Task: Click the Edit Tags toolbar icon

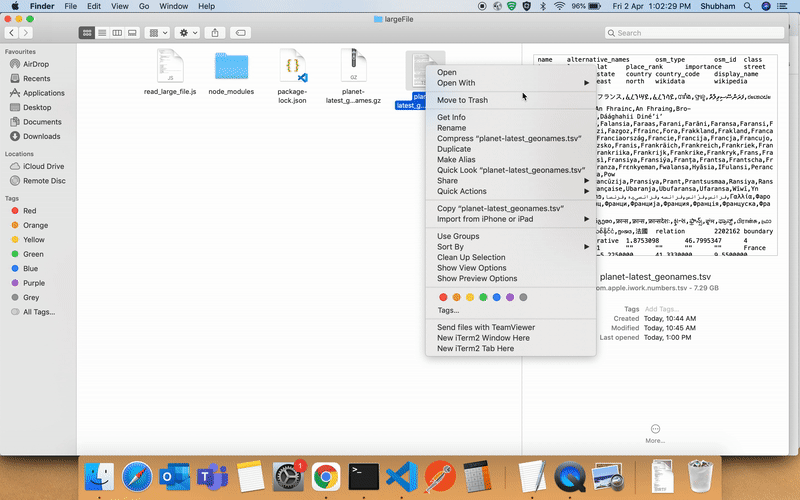Action: click(x=240, y=33)
